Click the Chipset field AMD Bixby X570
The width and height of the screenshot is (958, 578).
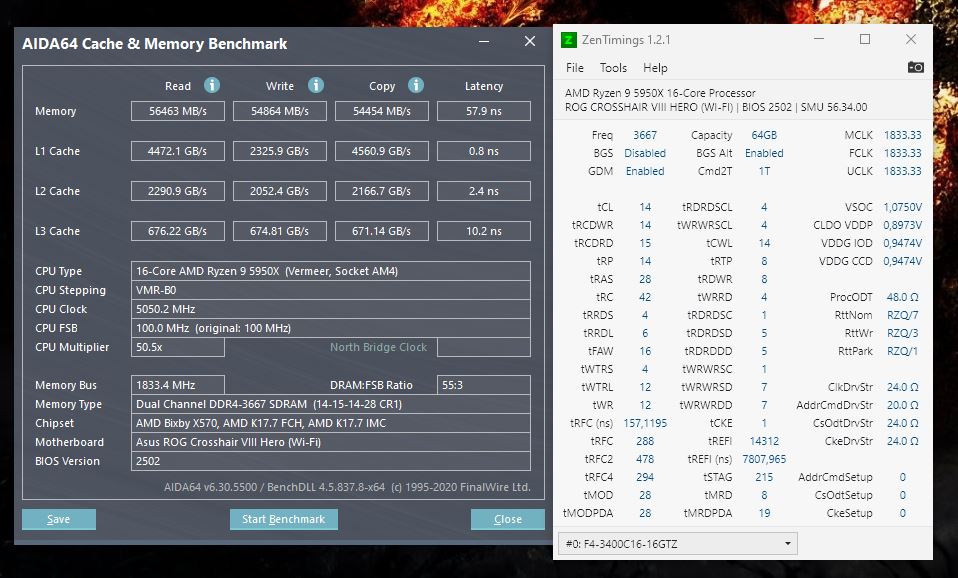[x=331, y=423]
